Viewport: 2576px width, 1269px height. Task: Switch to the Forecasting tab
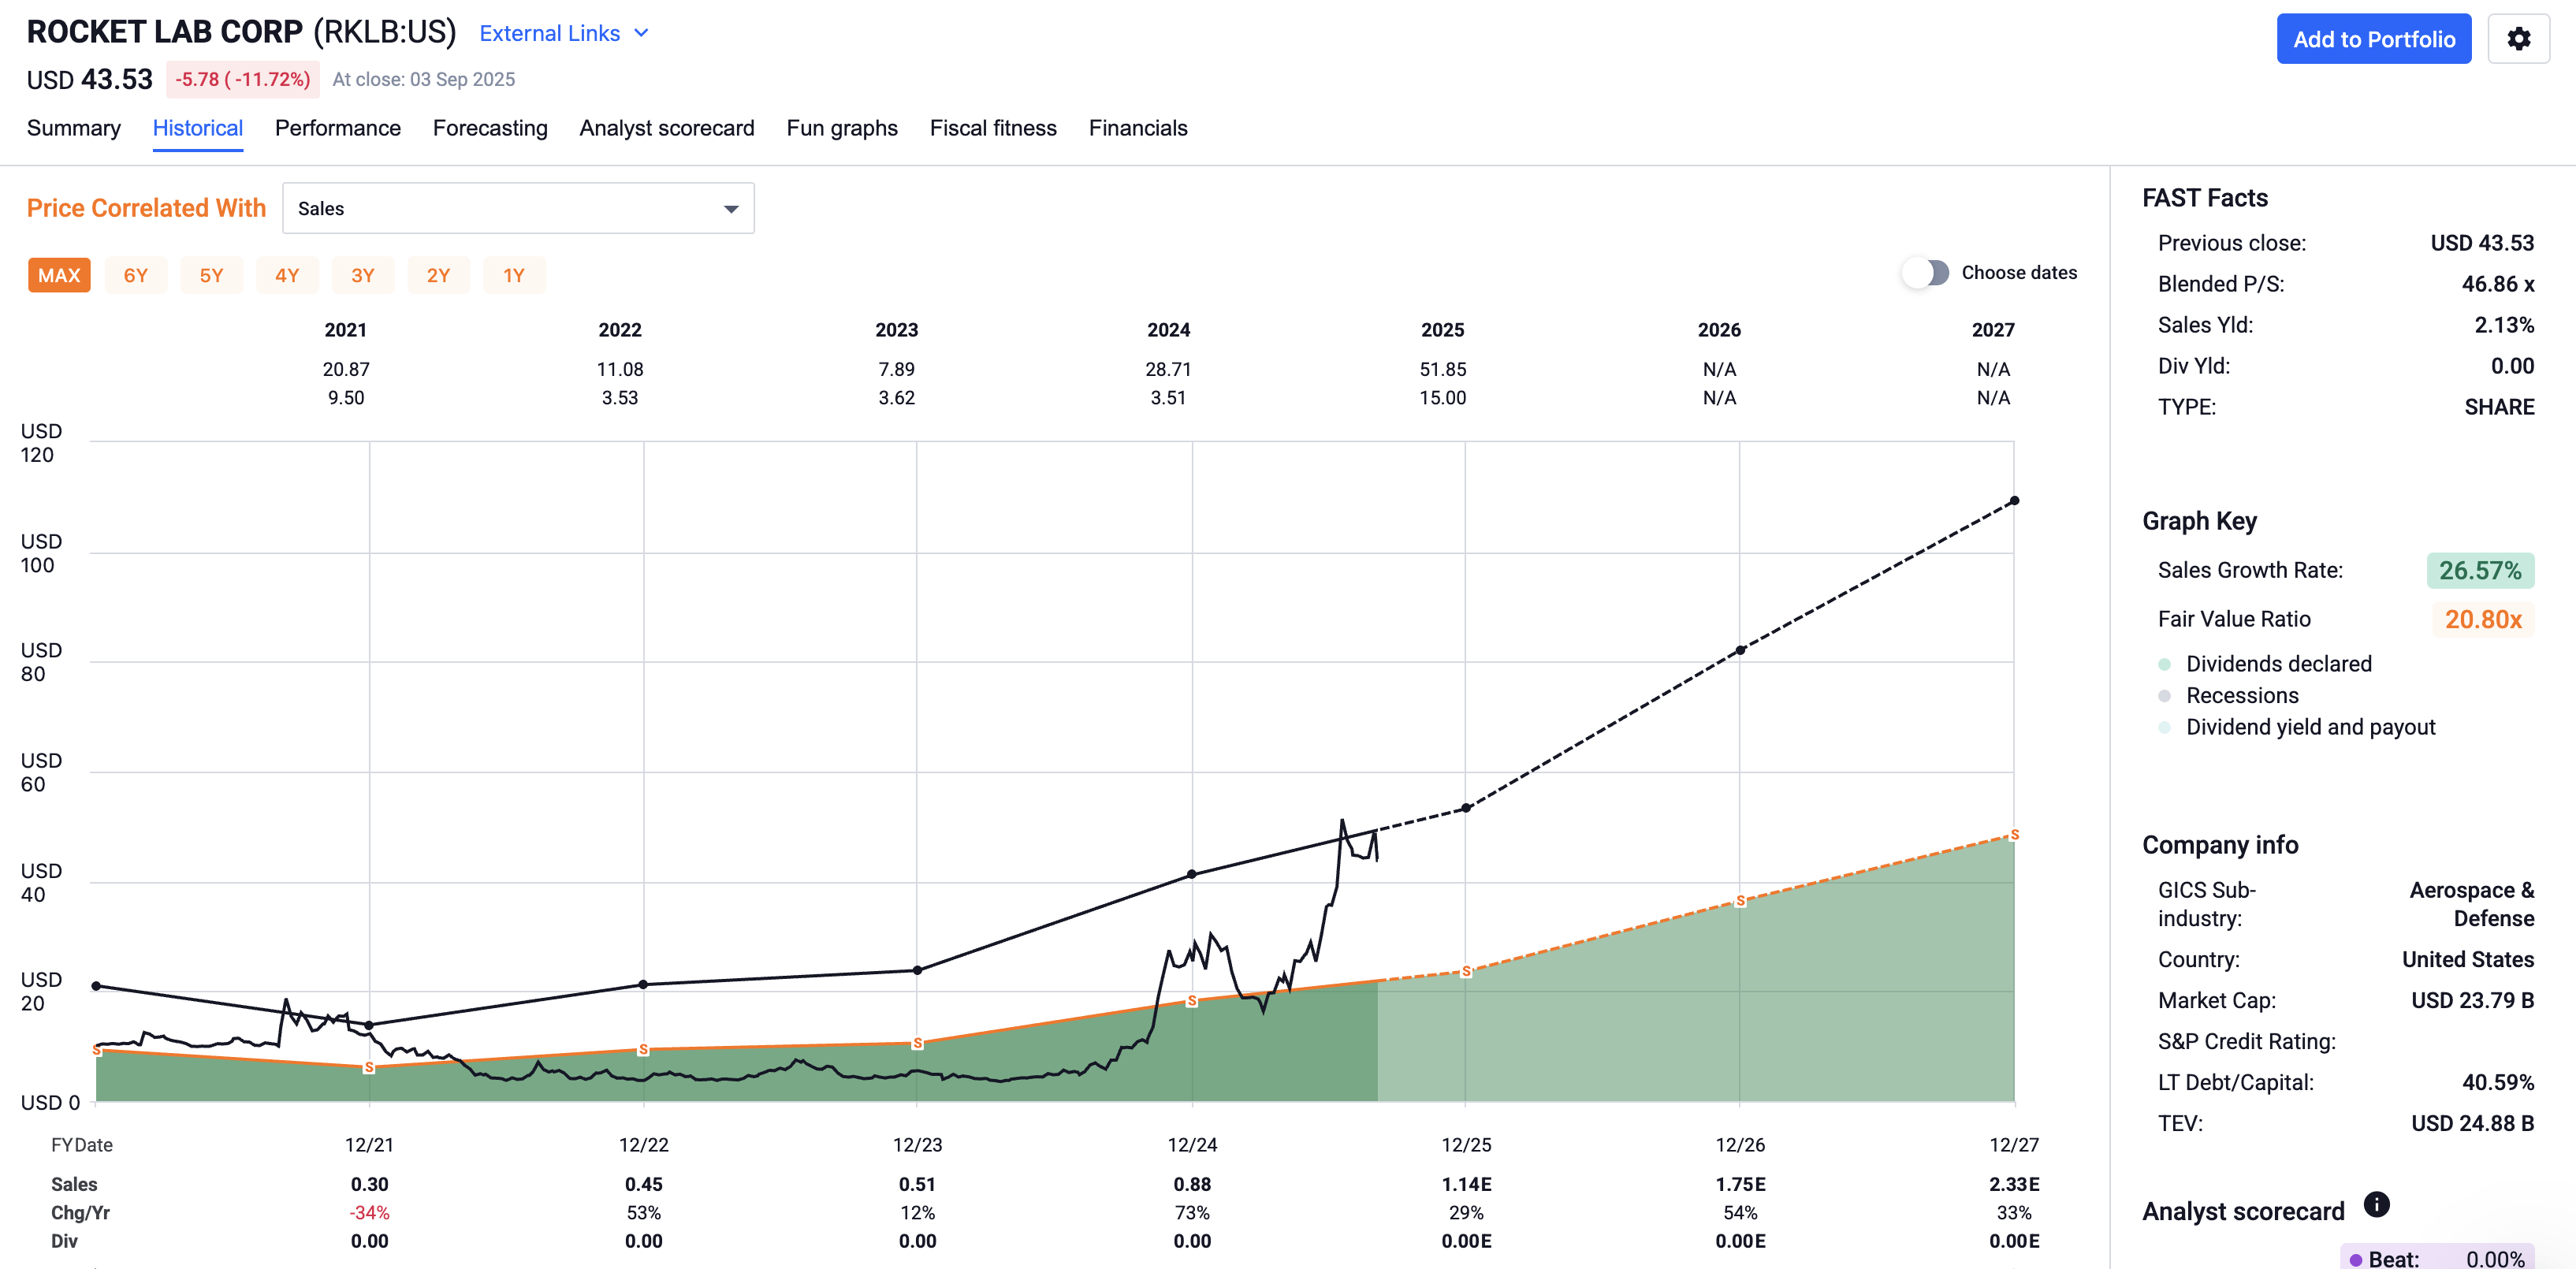[x=490, y=128]
